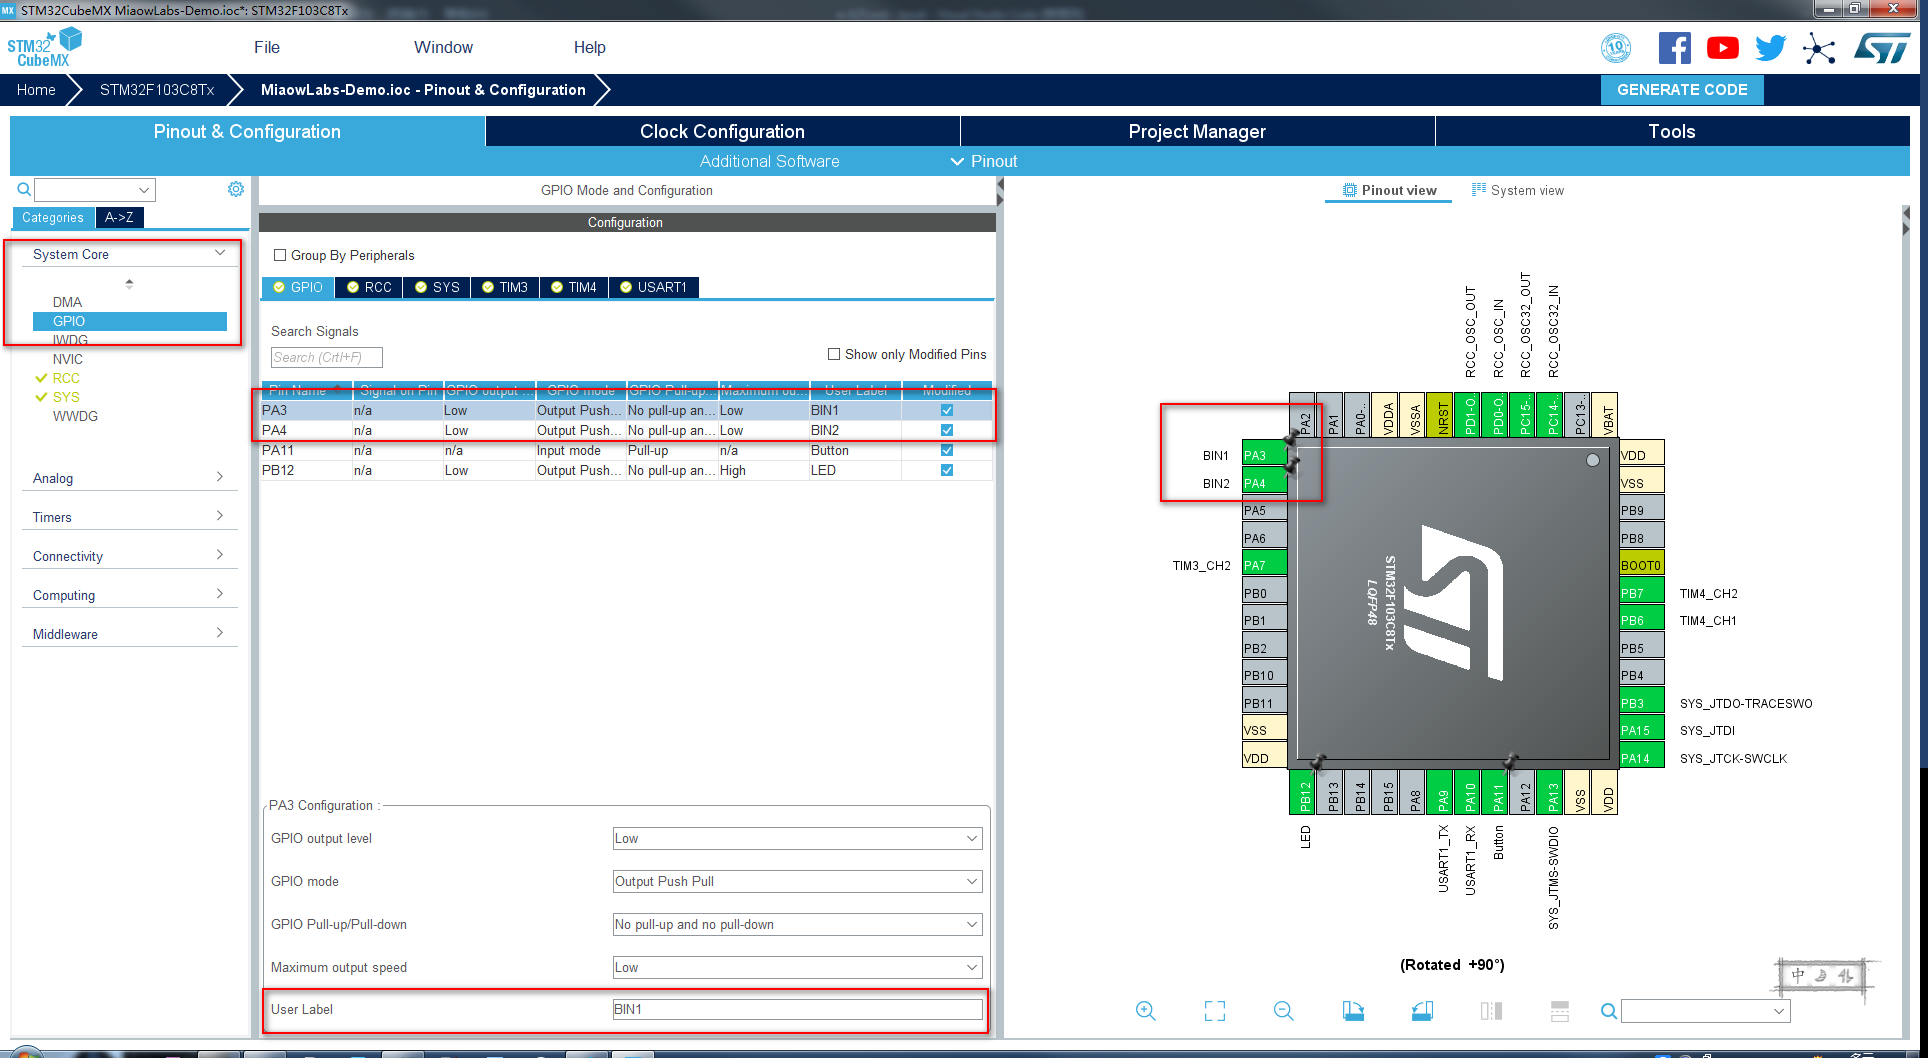This screenshot has width=1928, height=1058.
Task: Rotate the chip view counter-clockwise
Action: [x=1422, y=1011]
